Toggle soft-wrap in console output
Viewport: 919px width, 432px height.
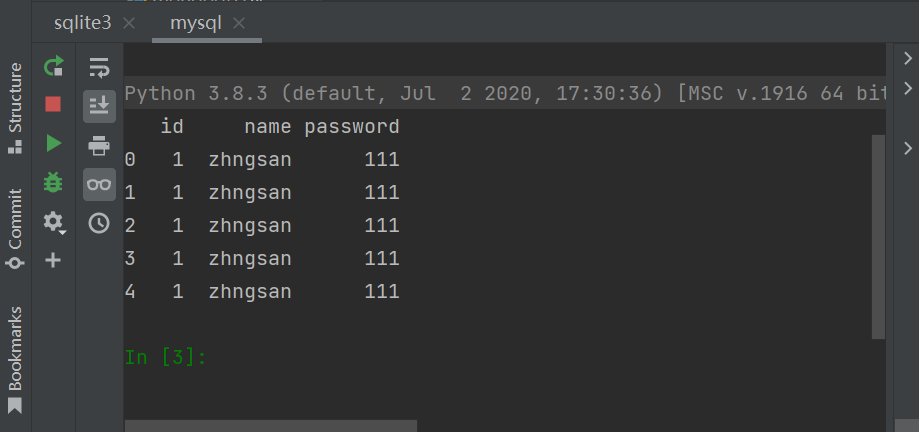click(x=99, y=67)
